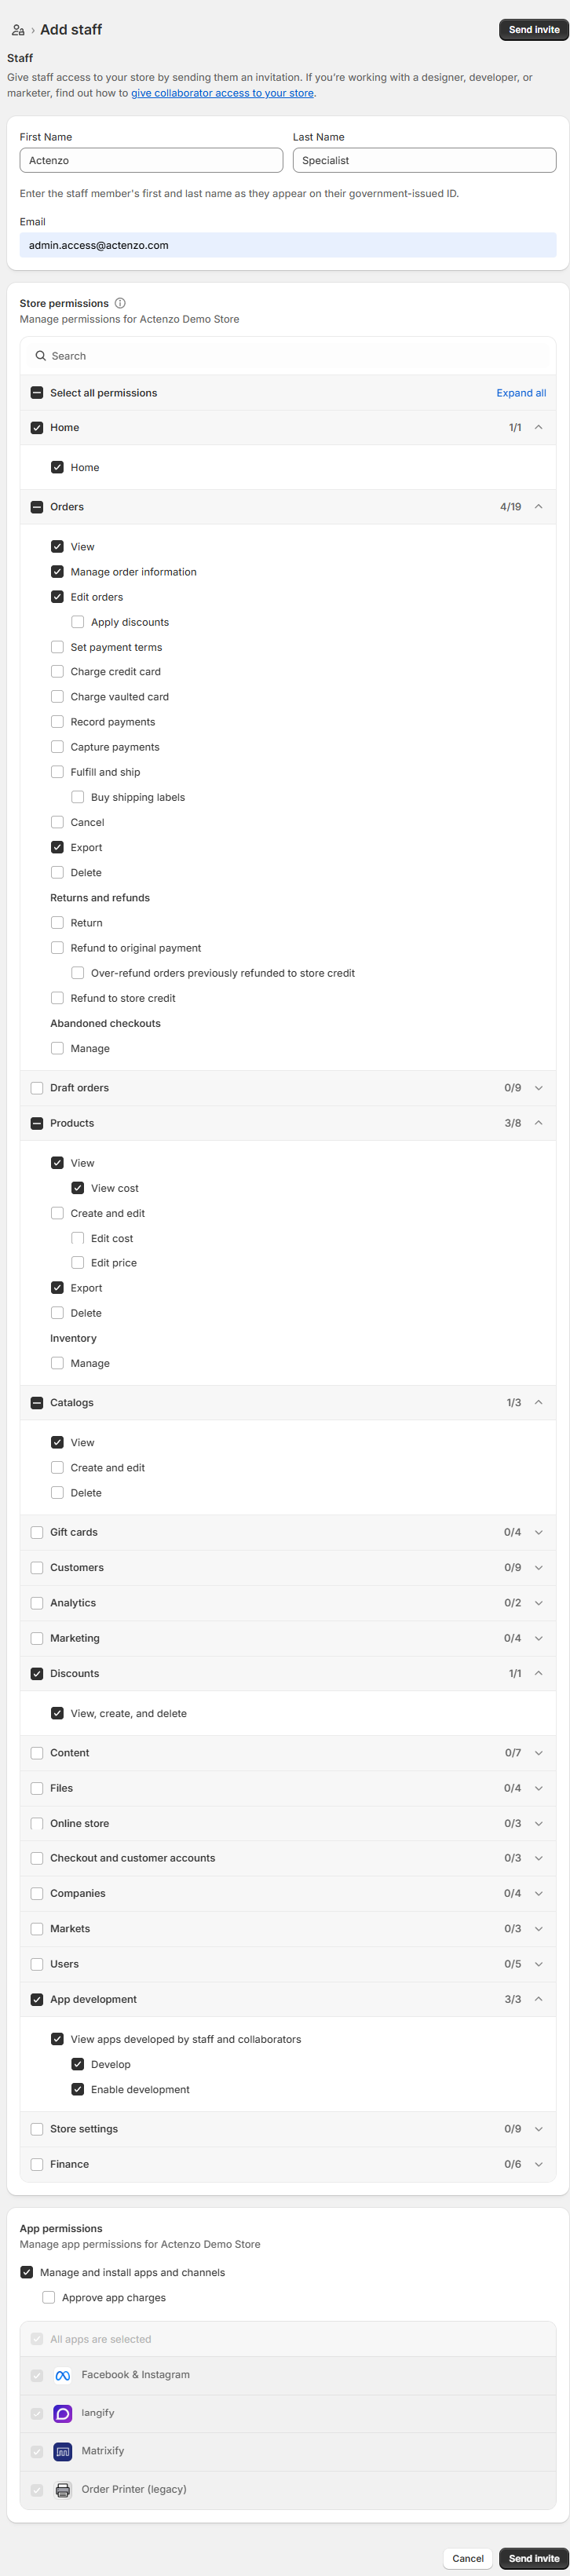Click Expand all link

[521, 393]
